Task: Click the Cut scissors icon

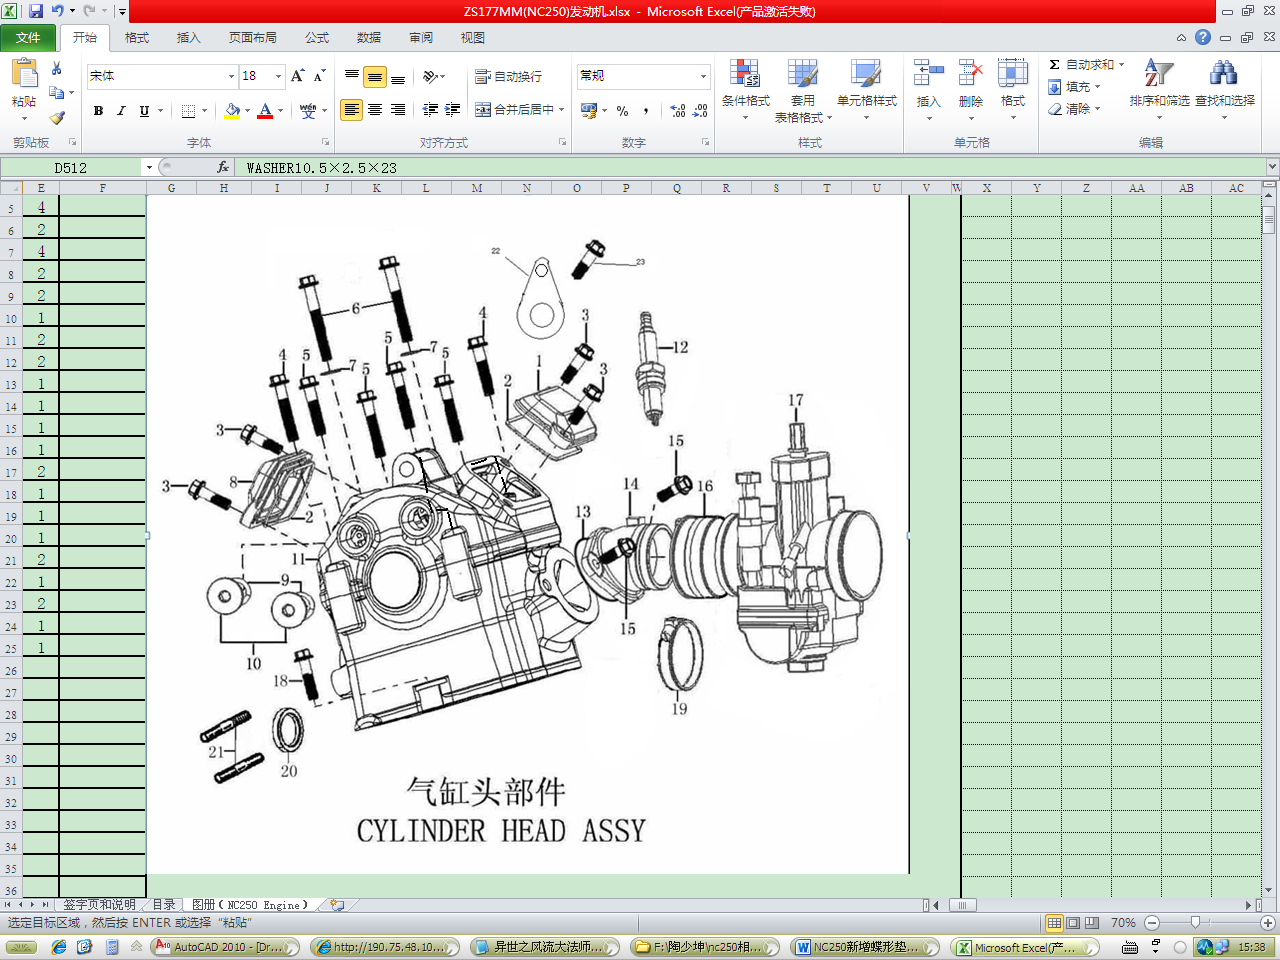Action: coord(57,69)
